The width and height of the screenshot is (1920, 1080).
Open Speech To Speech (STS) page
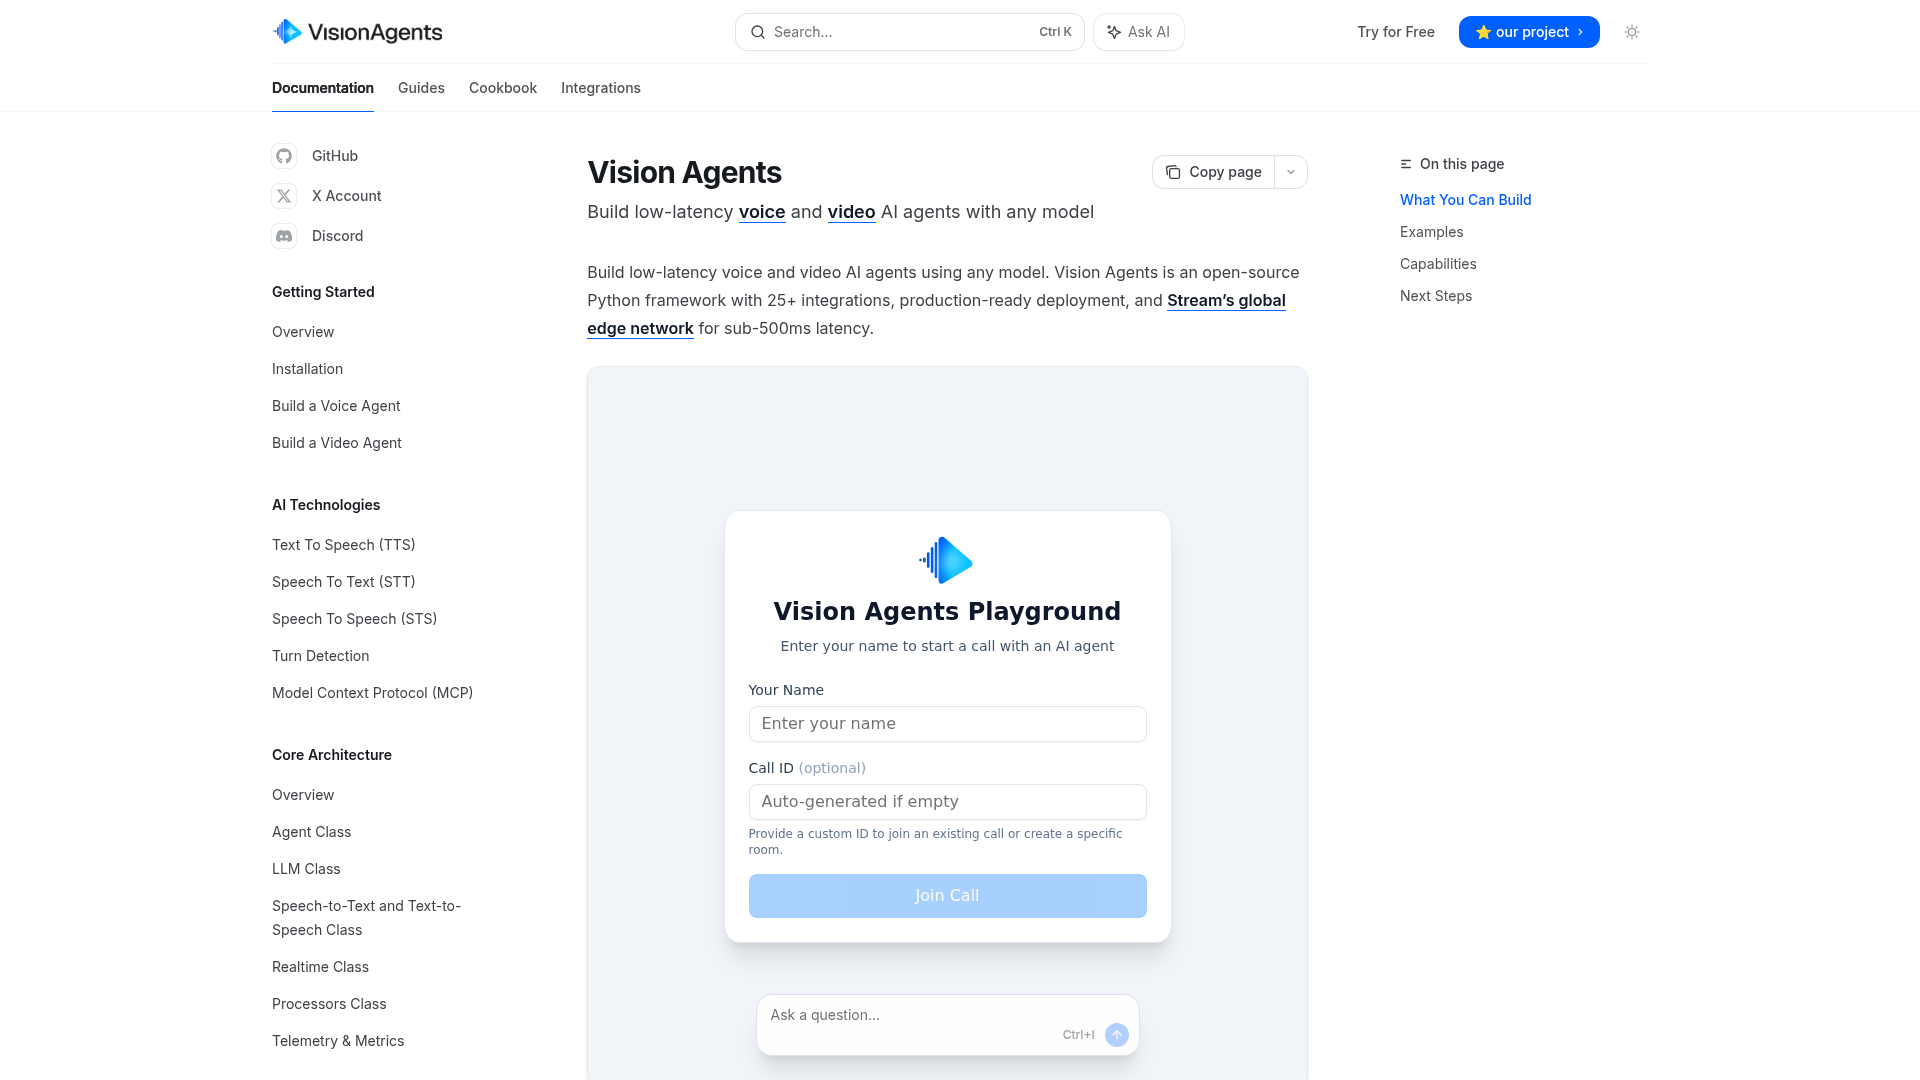point(355,619)
